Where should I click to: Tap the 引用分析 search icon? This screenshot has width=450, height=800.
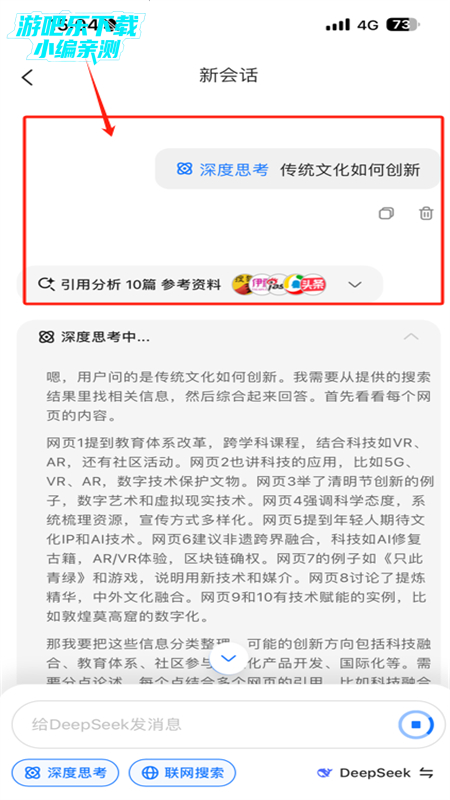(x=46, y=284)
